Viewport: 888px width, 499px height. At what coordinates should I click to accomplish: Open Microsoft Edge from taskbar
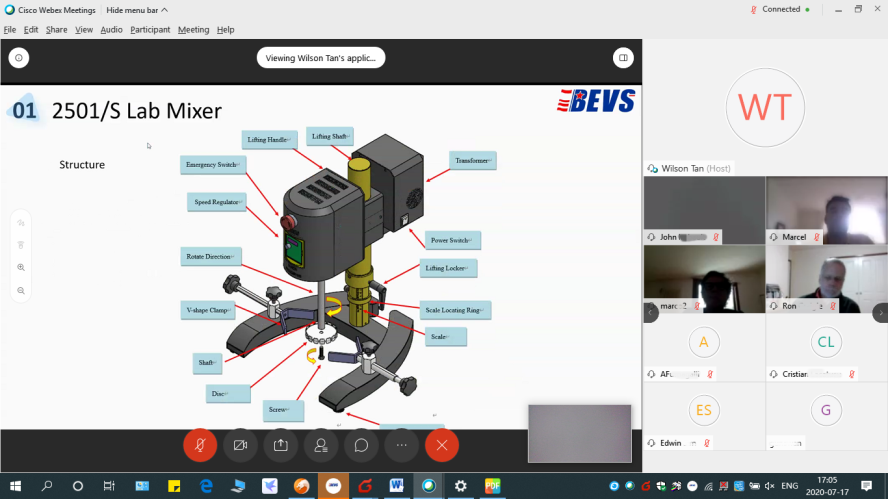click(x=206, y=486)
